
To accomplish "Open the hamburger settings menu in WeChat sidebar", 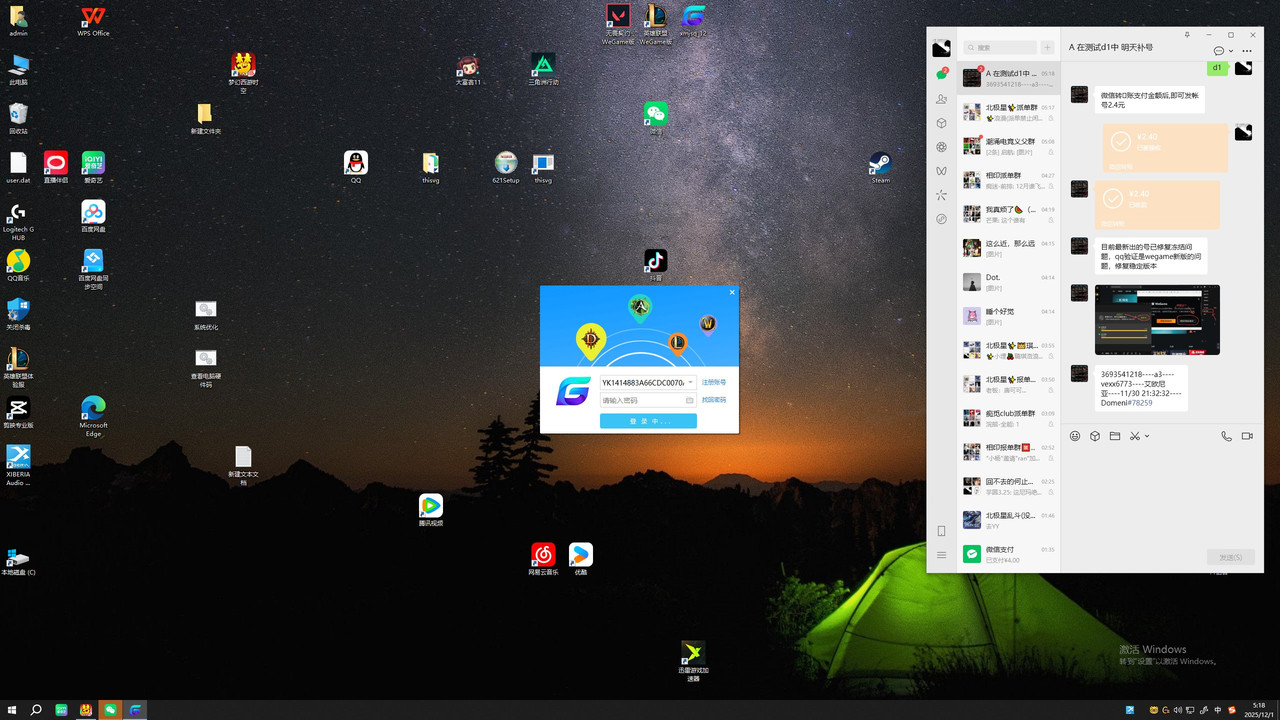I will pyautogui.click(x=941, y=555).
